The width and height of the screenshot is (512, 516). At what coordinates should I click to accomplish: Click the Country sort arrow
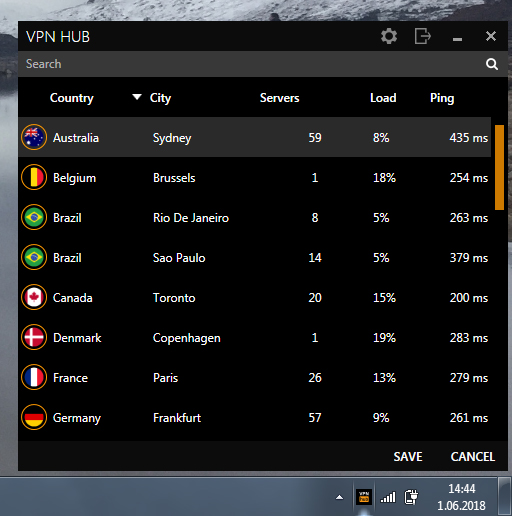tap(137, 97)
